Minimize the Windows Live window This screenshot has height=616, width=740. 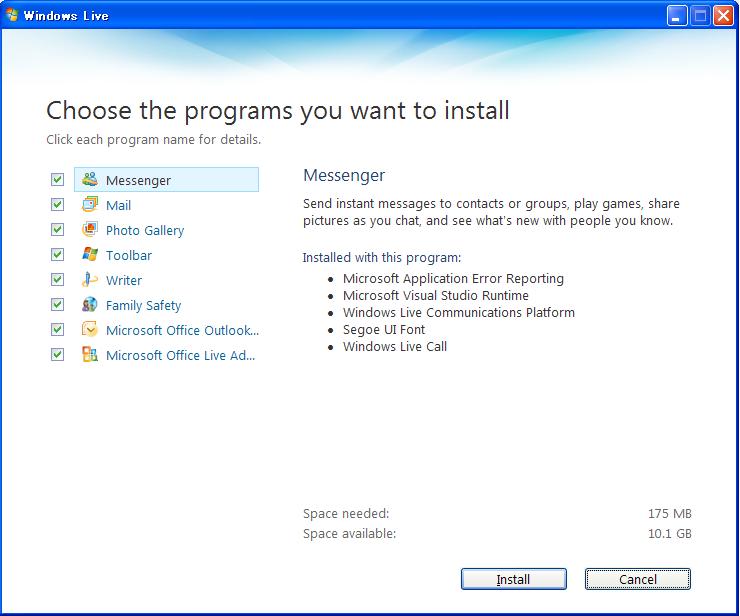click(x=676, y=16)
